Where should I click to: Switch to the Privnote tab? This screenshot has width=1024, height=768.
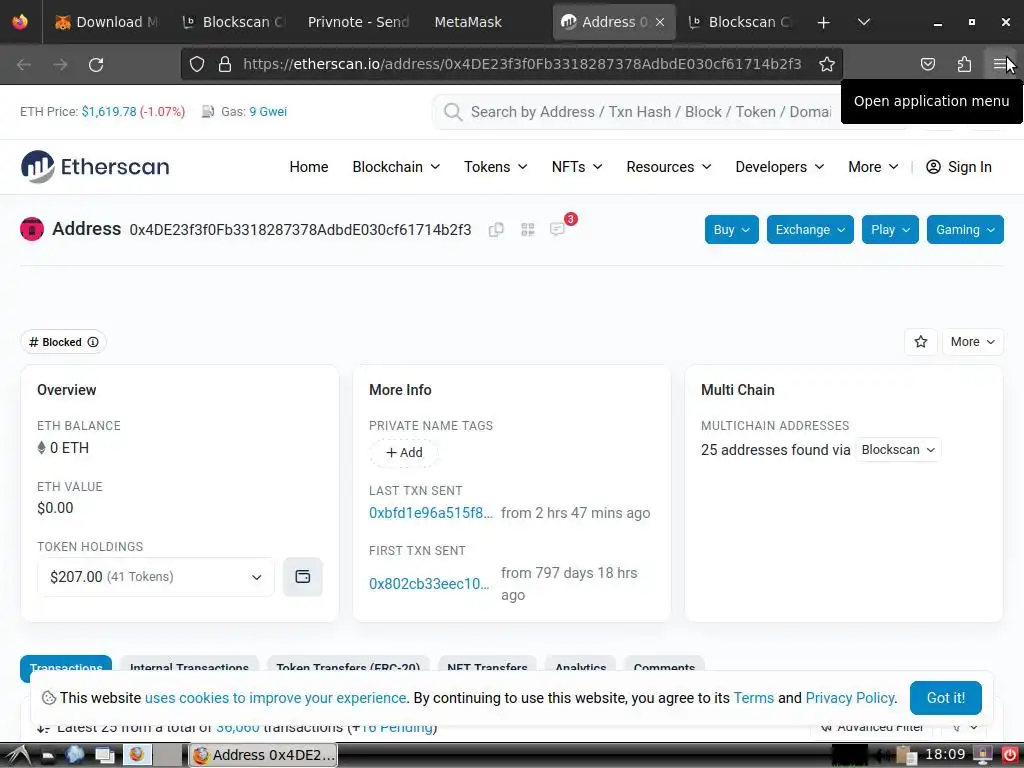[358, 22]
